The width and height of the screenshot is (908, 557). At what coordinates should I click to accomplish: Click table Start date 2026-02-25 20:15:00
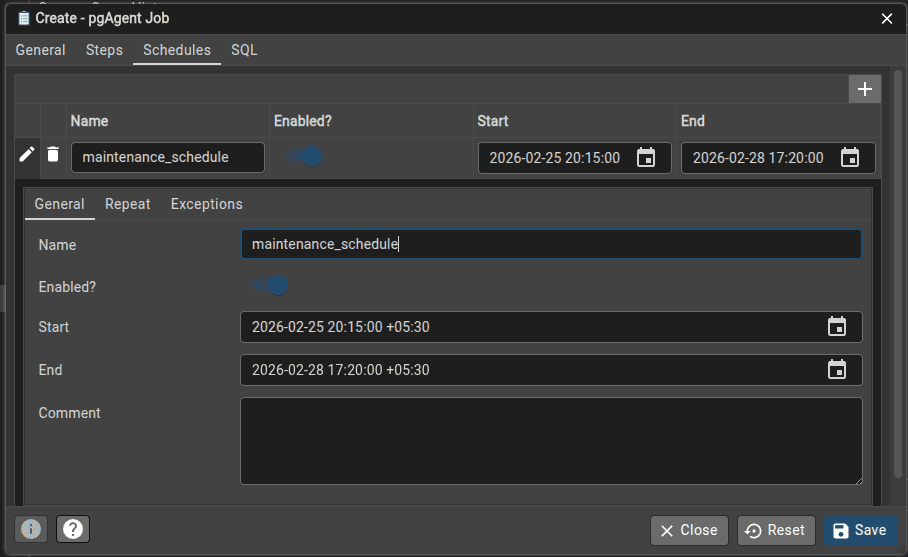(555, 158)
